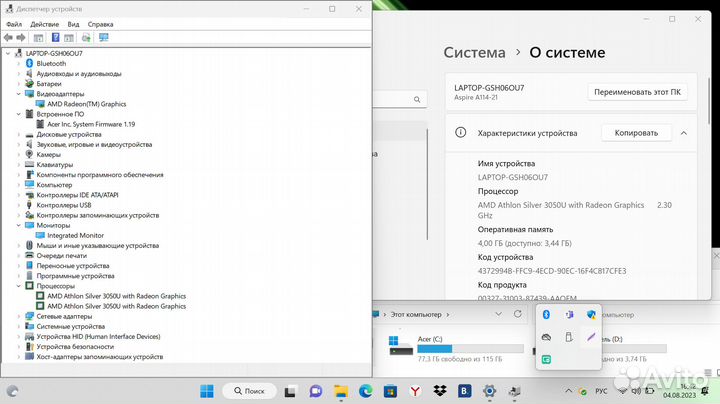The height and width of the screenshot is (404, 720).
Task: Open Dropbox from the taskbar
Action: coord(440,392)
